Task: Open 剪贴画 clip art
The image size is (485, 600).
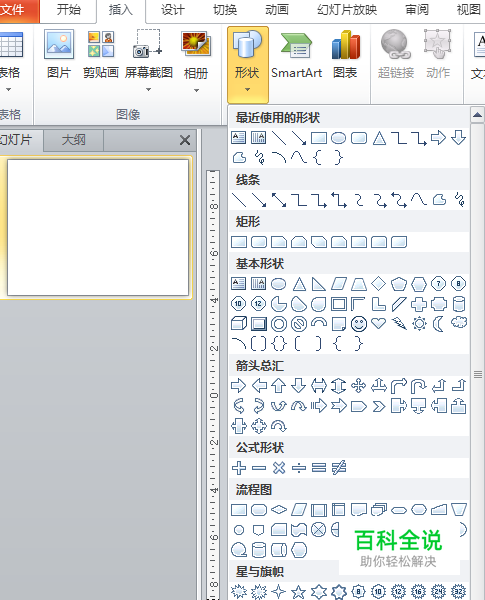Action: click(x=101, y=55)
